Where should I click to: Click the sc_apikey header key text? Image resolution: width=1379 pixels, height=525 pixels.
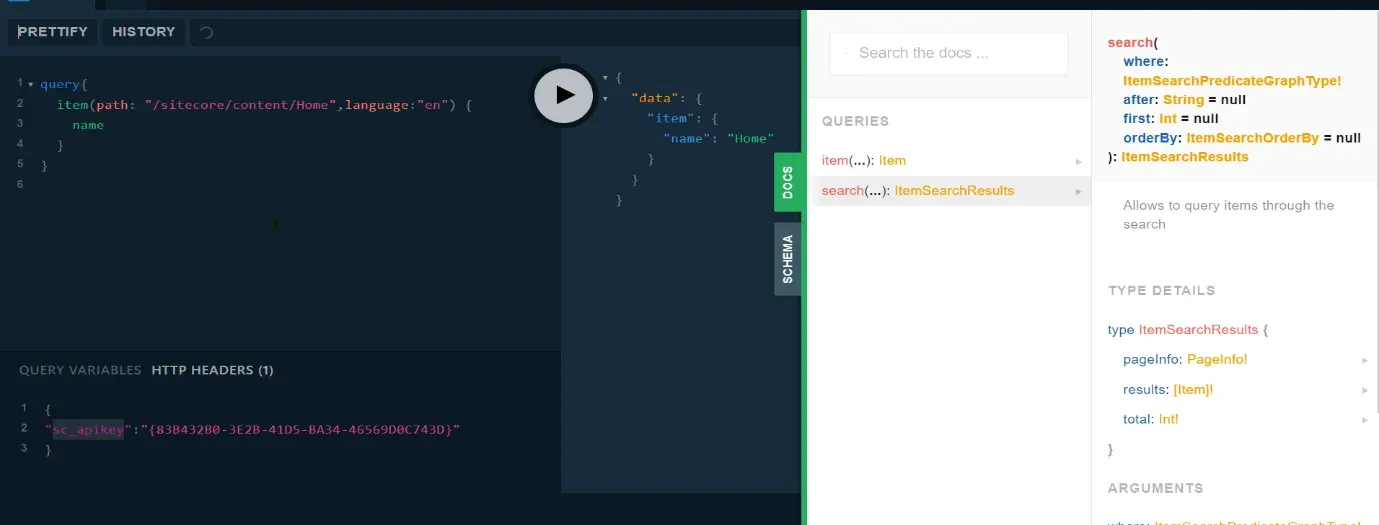88,429
